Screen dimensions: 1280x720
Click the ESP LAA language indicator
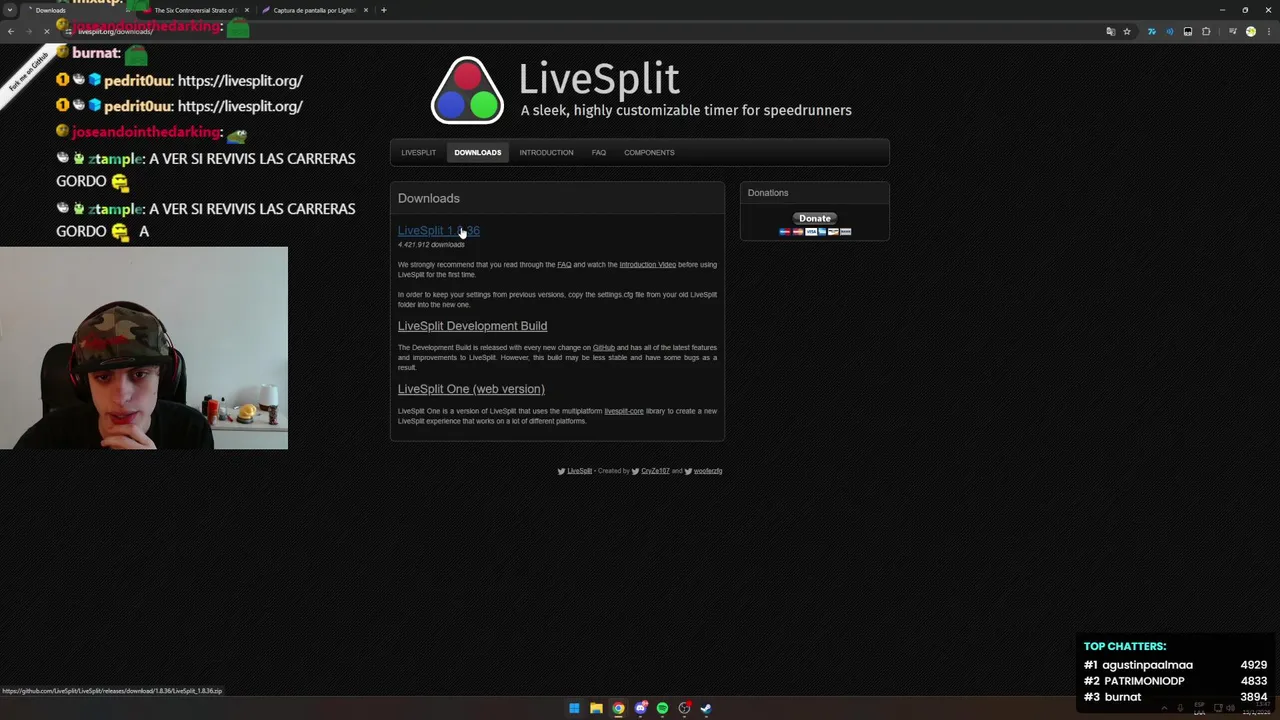1200,708
